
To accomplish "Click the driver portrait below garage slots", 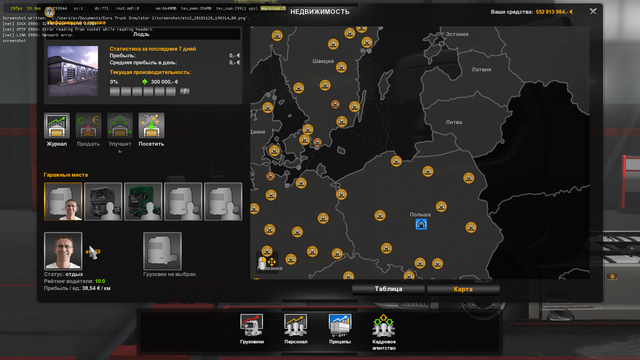I will click(x=63, y=251).
